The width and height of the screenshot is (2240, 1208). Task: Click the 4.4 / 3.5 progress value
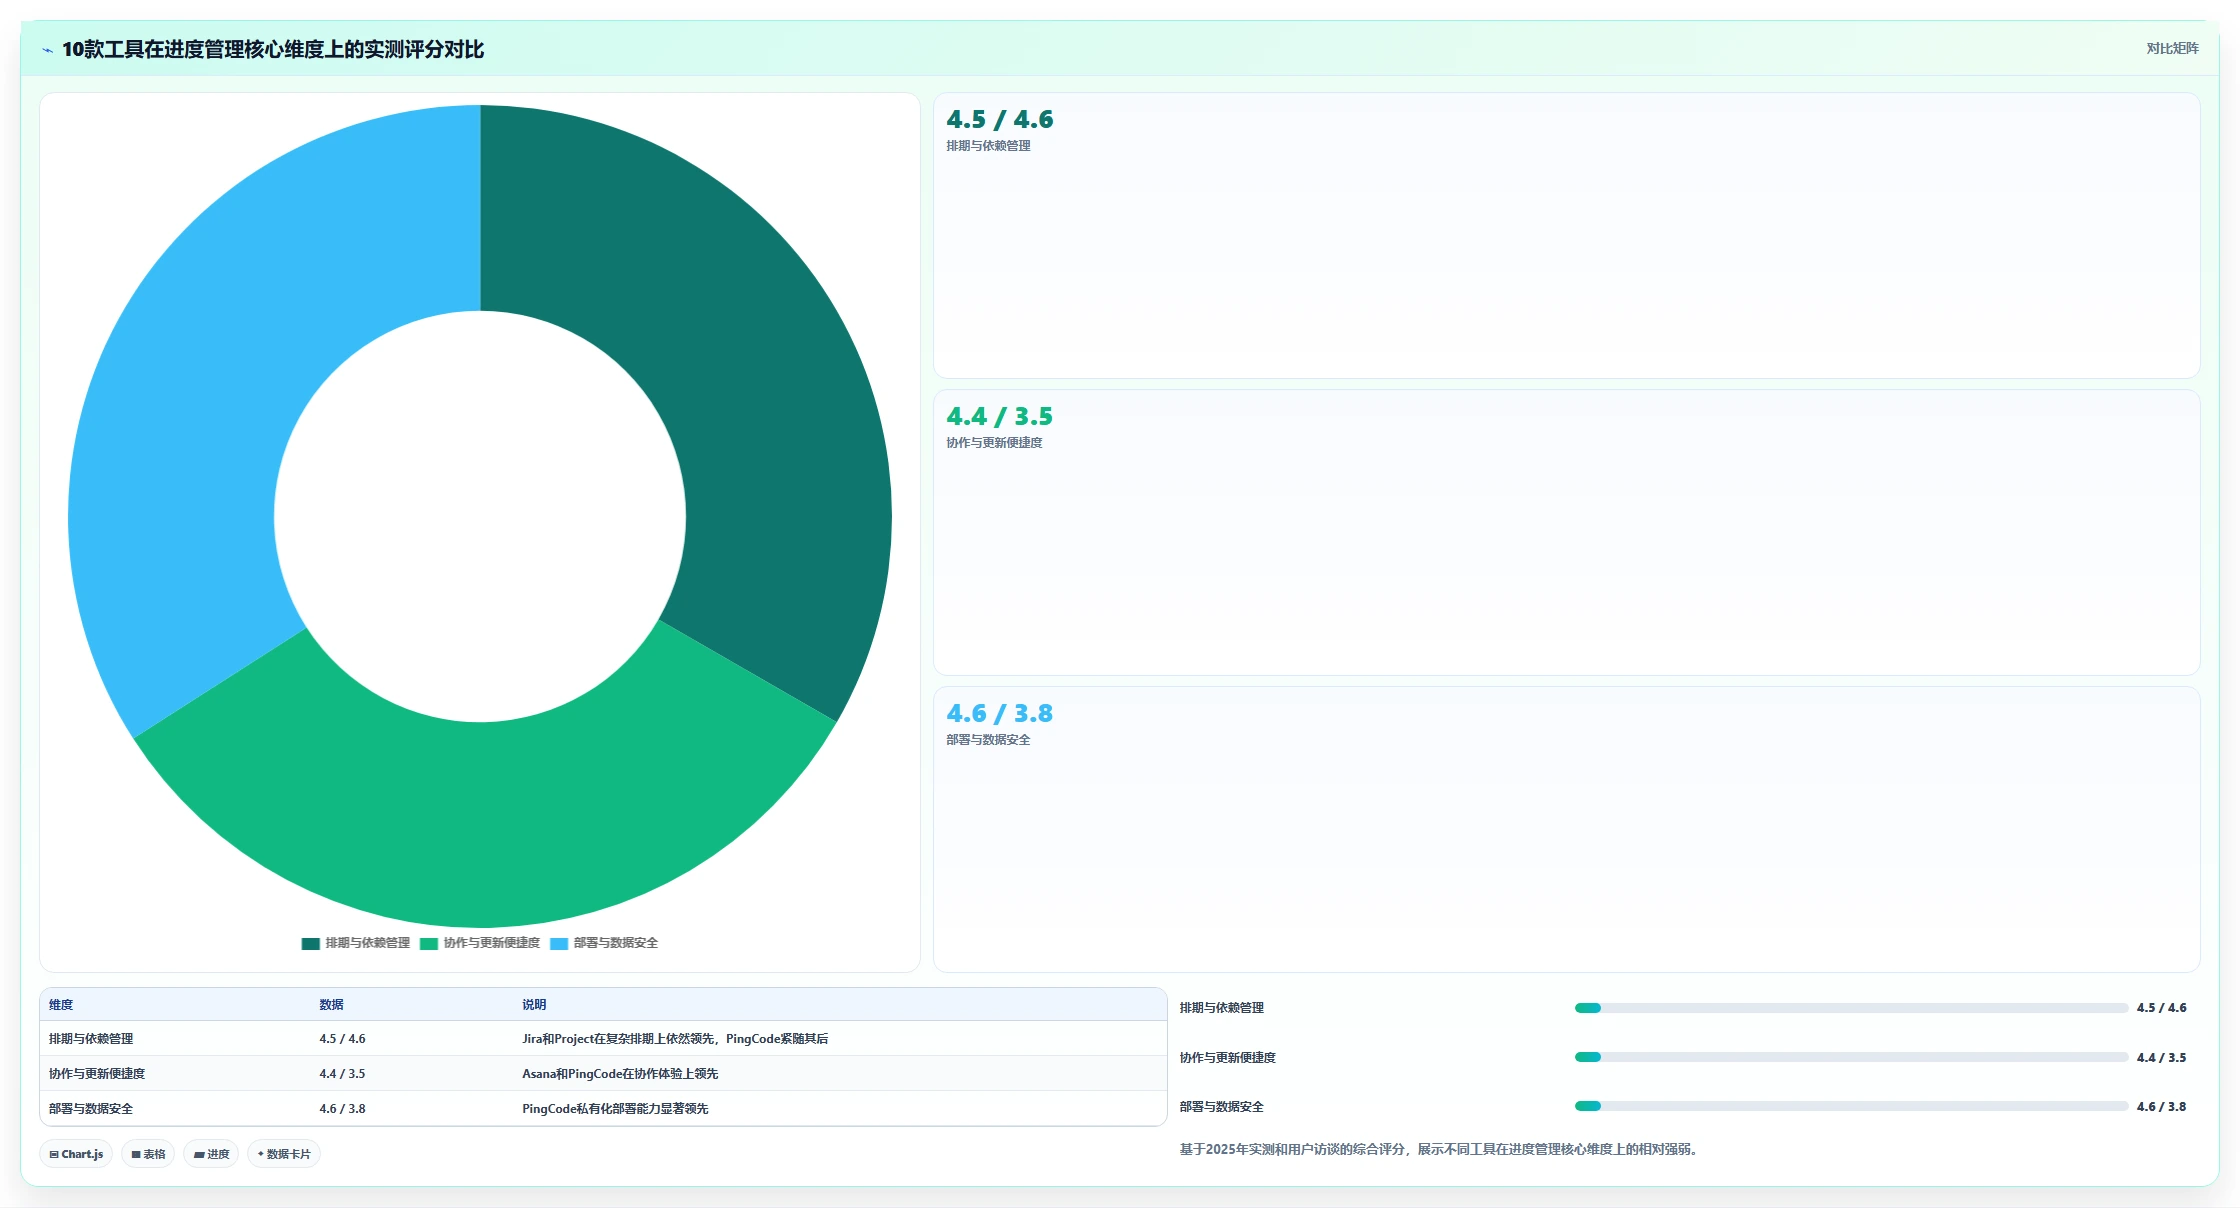click(2161, 1058)
